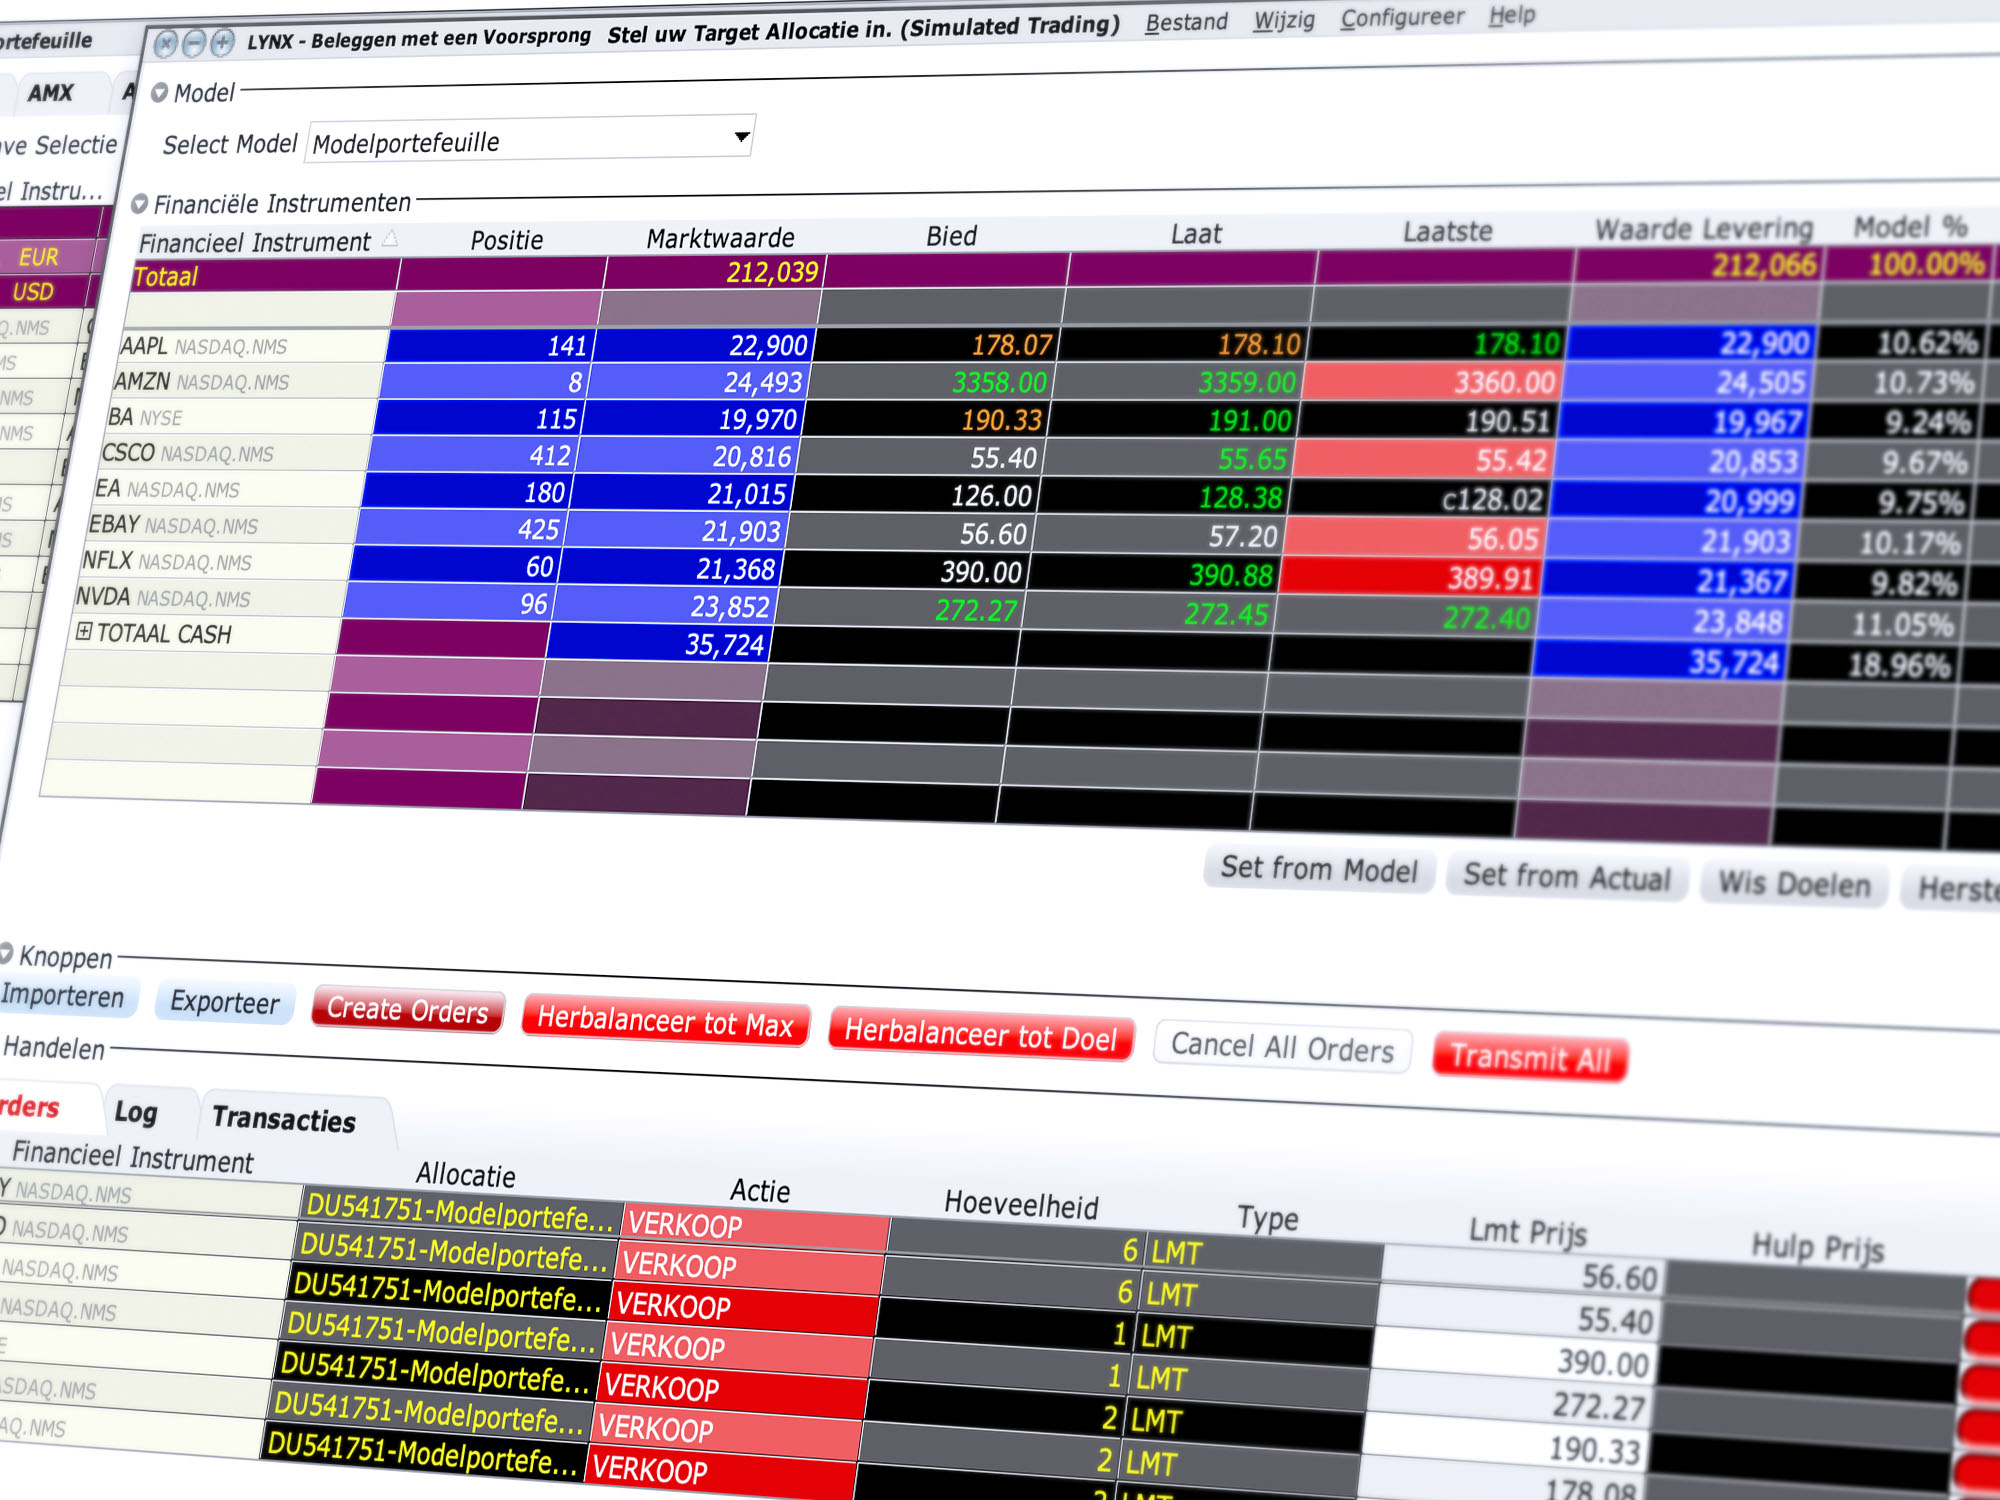Image resolution: width=2000 pixels, height=1500 pixels.
Task: Click the Create Orders button
Action: (407, 1010)
